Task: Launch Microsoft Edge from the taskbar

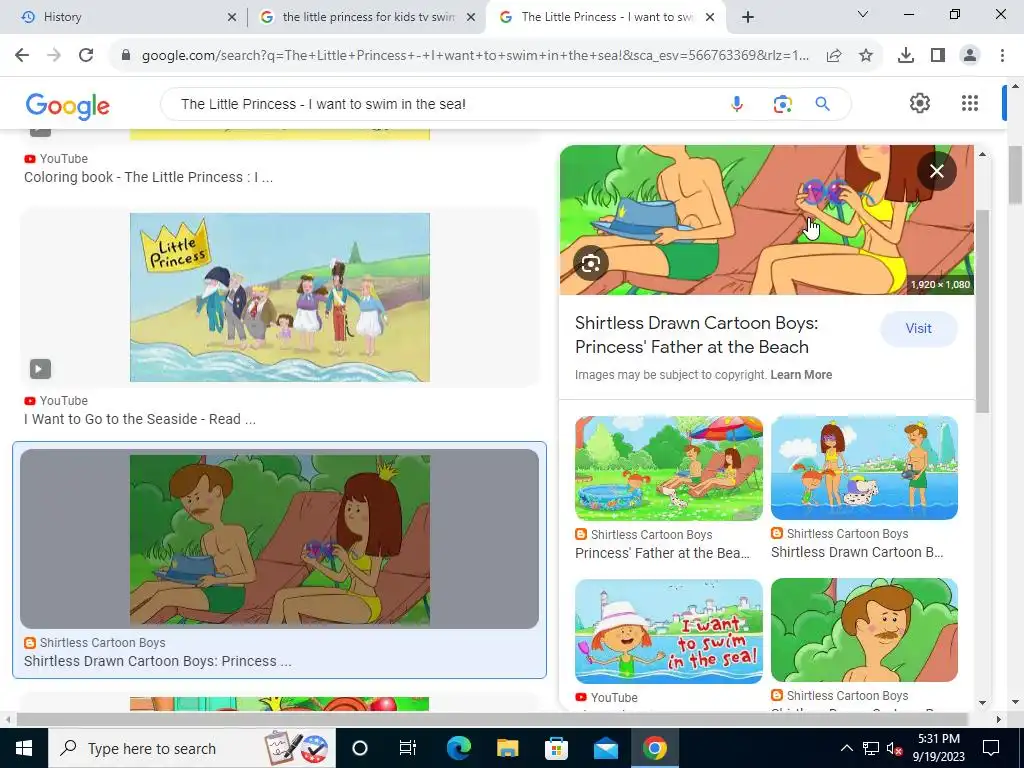Action: click(x=458, y=748)
